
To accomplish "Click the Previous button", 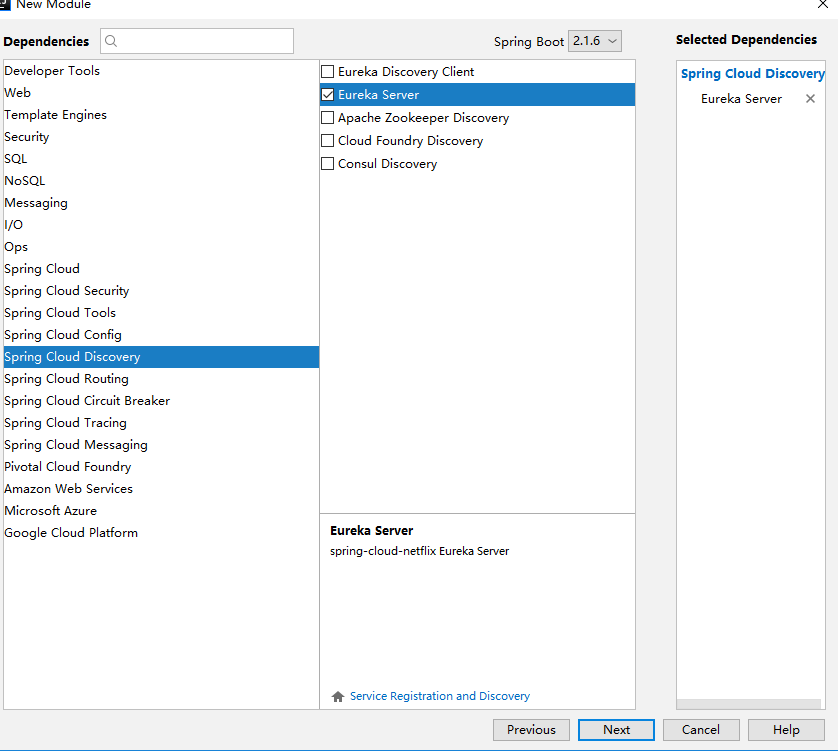I will (x=531, y=730).
